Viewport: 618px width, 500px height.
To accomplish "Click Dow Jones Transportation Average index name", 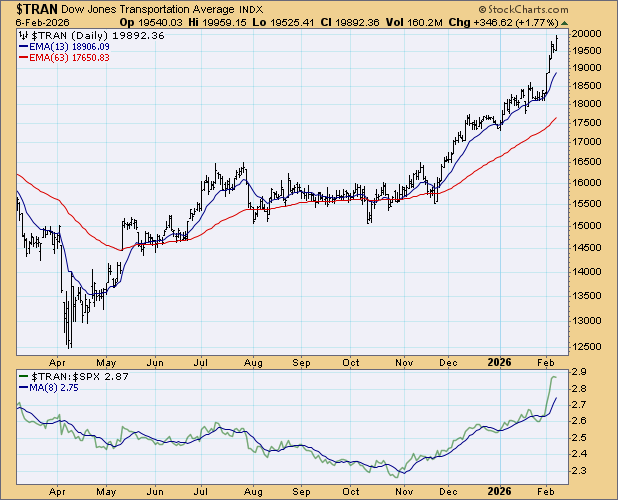I will click(x=144, y=7).
